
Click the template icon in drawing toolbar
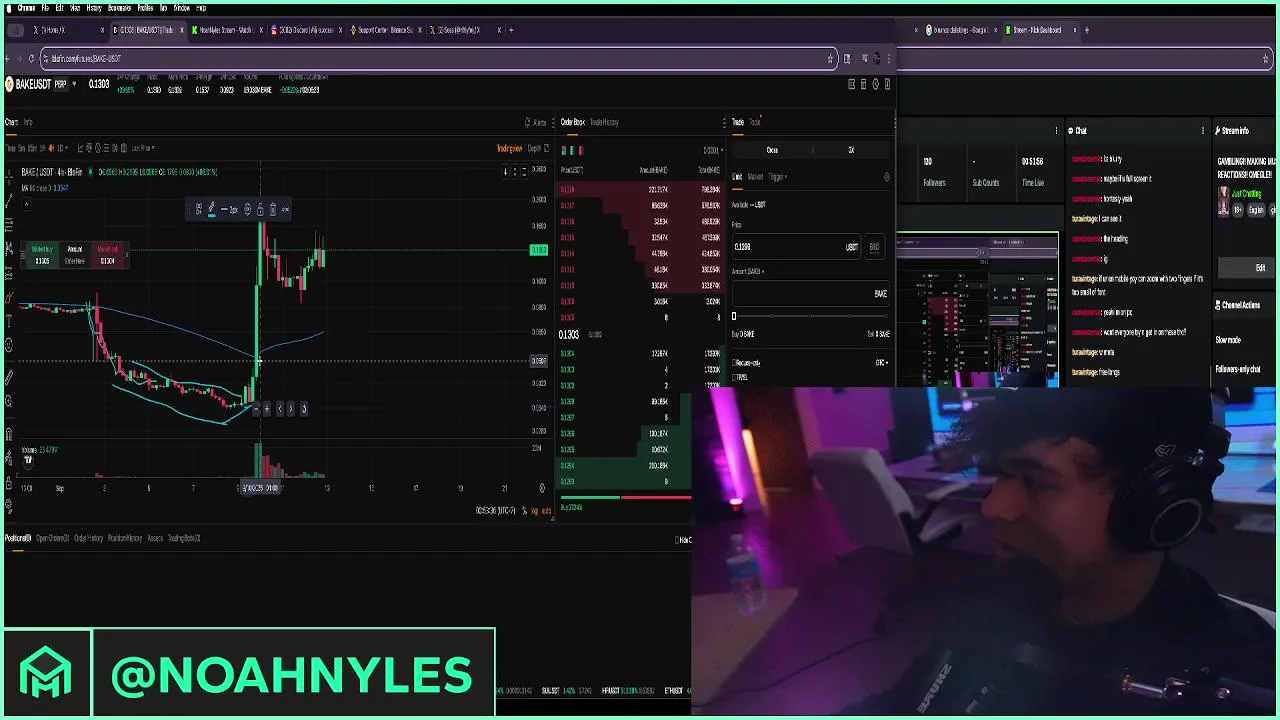[x=198, y=209]
